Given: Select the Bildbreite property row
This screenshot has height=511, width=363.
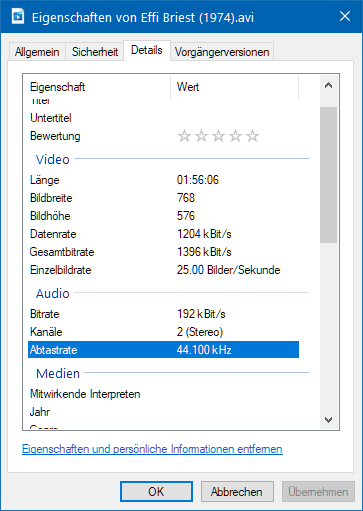Looking at the screenshot, I should [163, 198].
